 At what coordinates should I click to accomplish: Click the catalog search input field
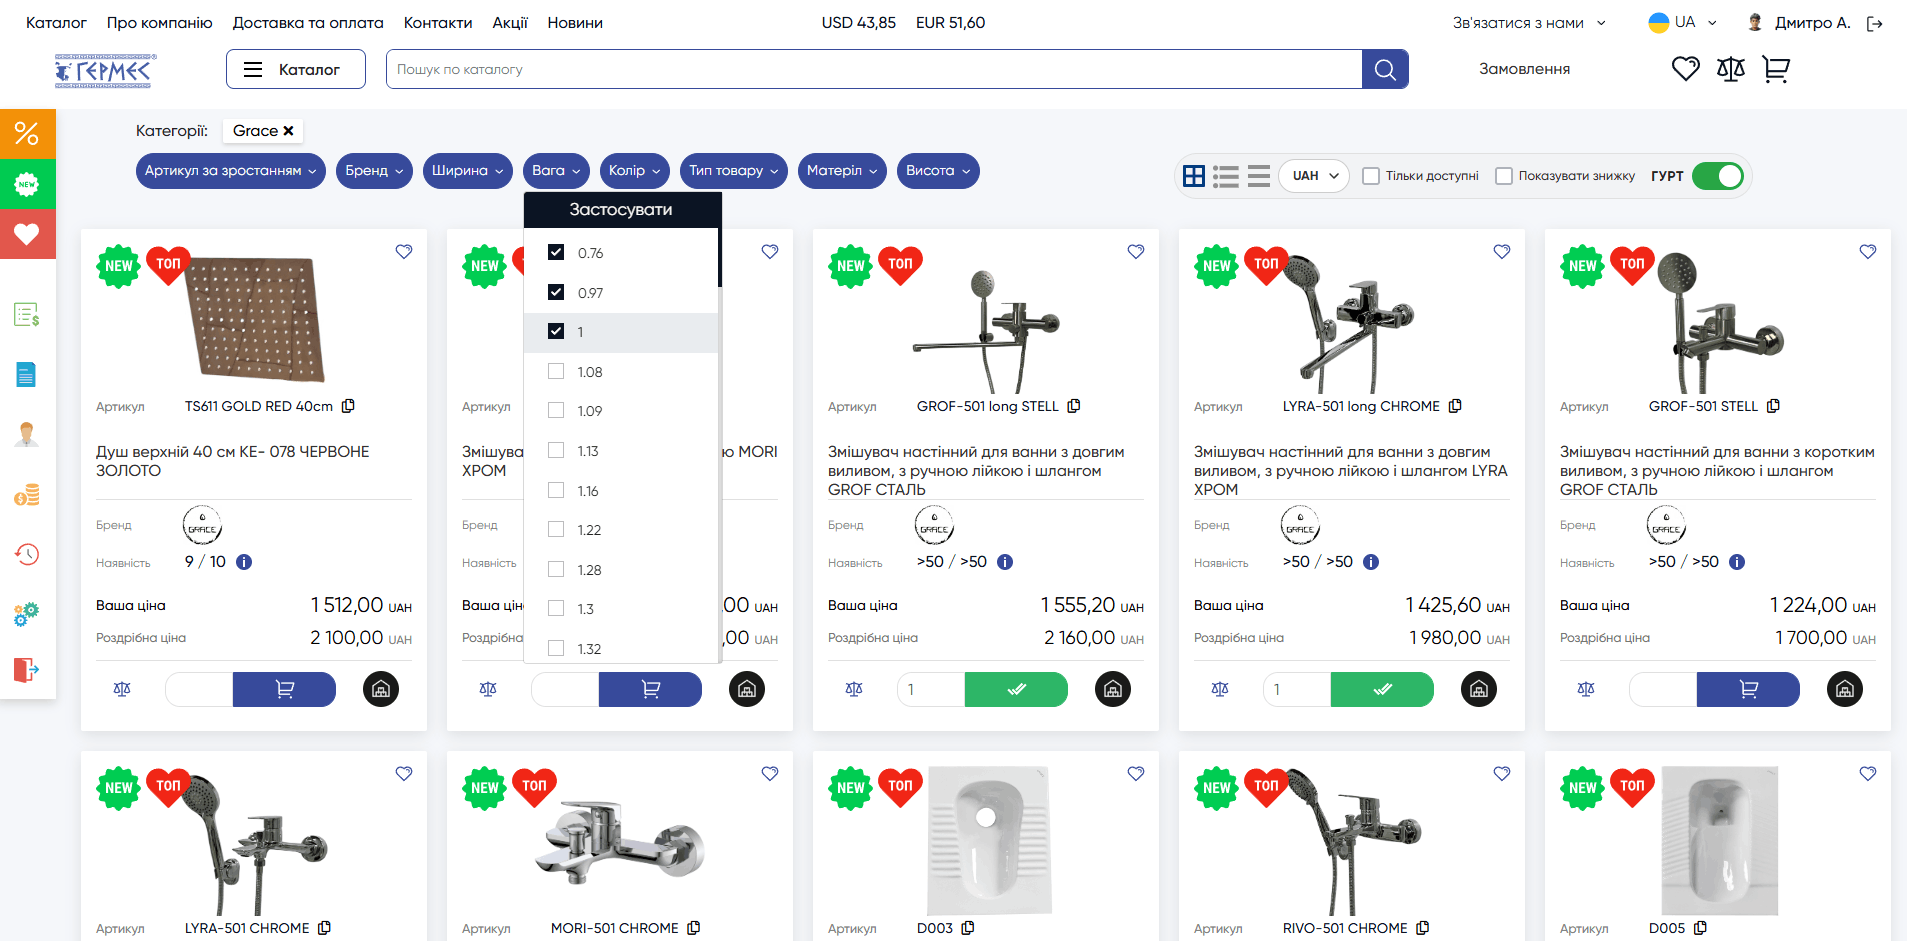point(874,69)
